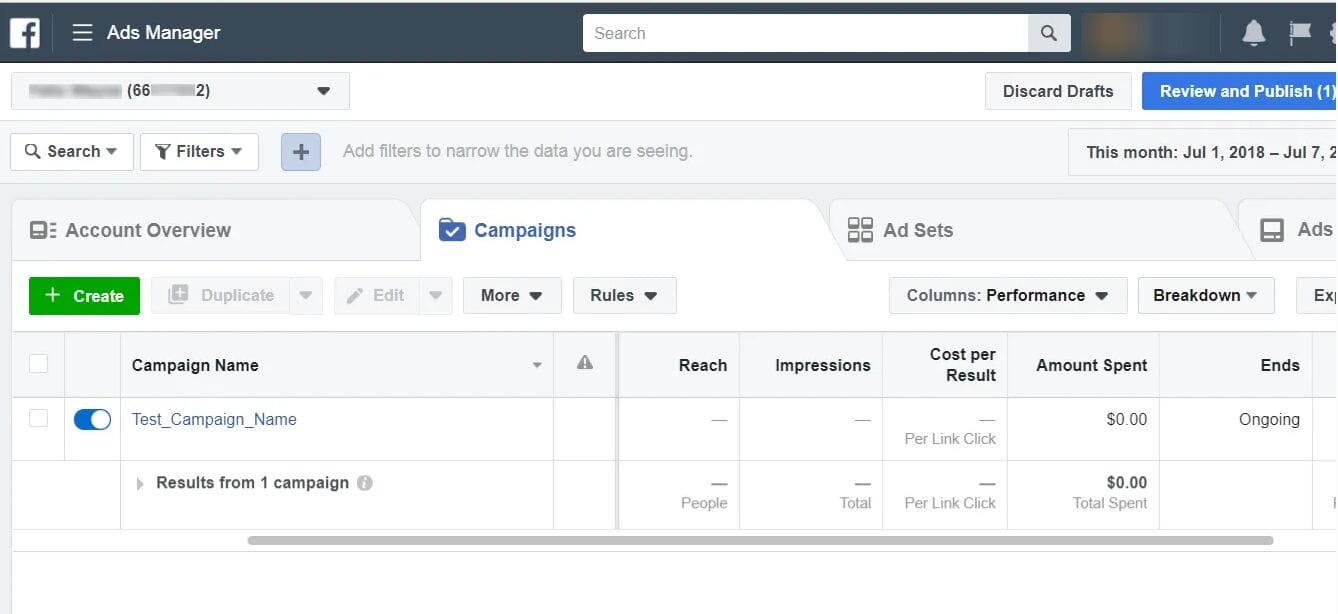Click the flag pages icon in header

(x=1299, y=33)
